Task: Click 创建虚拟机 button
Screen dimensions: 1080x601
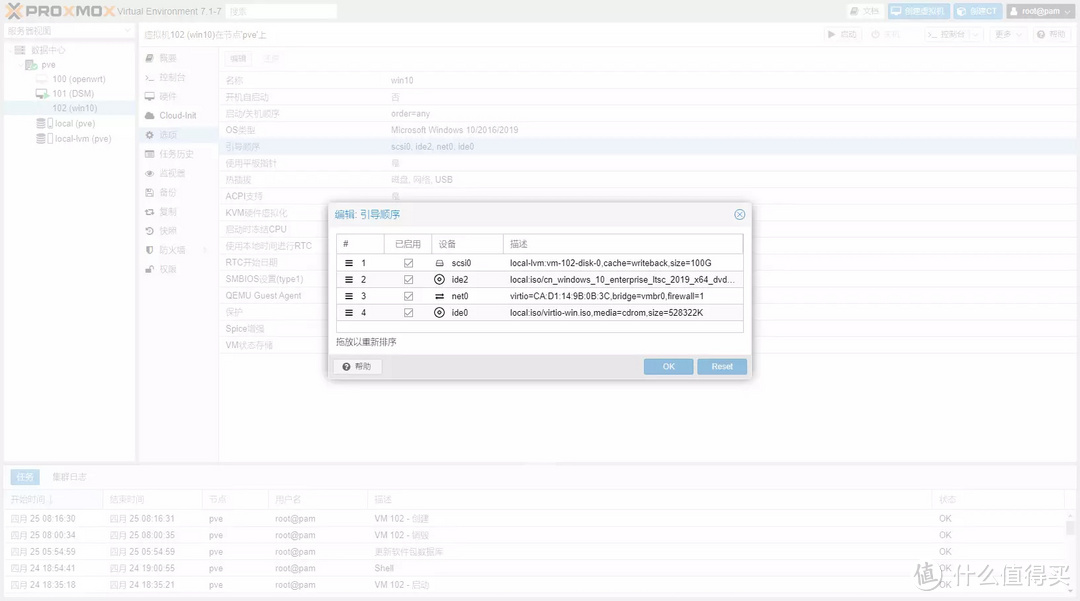Action: coord(919,11)
